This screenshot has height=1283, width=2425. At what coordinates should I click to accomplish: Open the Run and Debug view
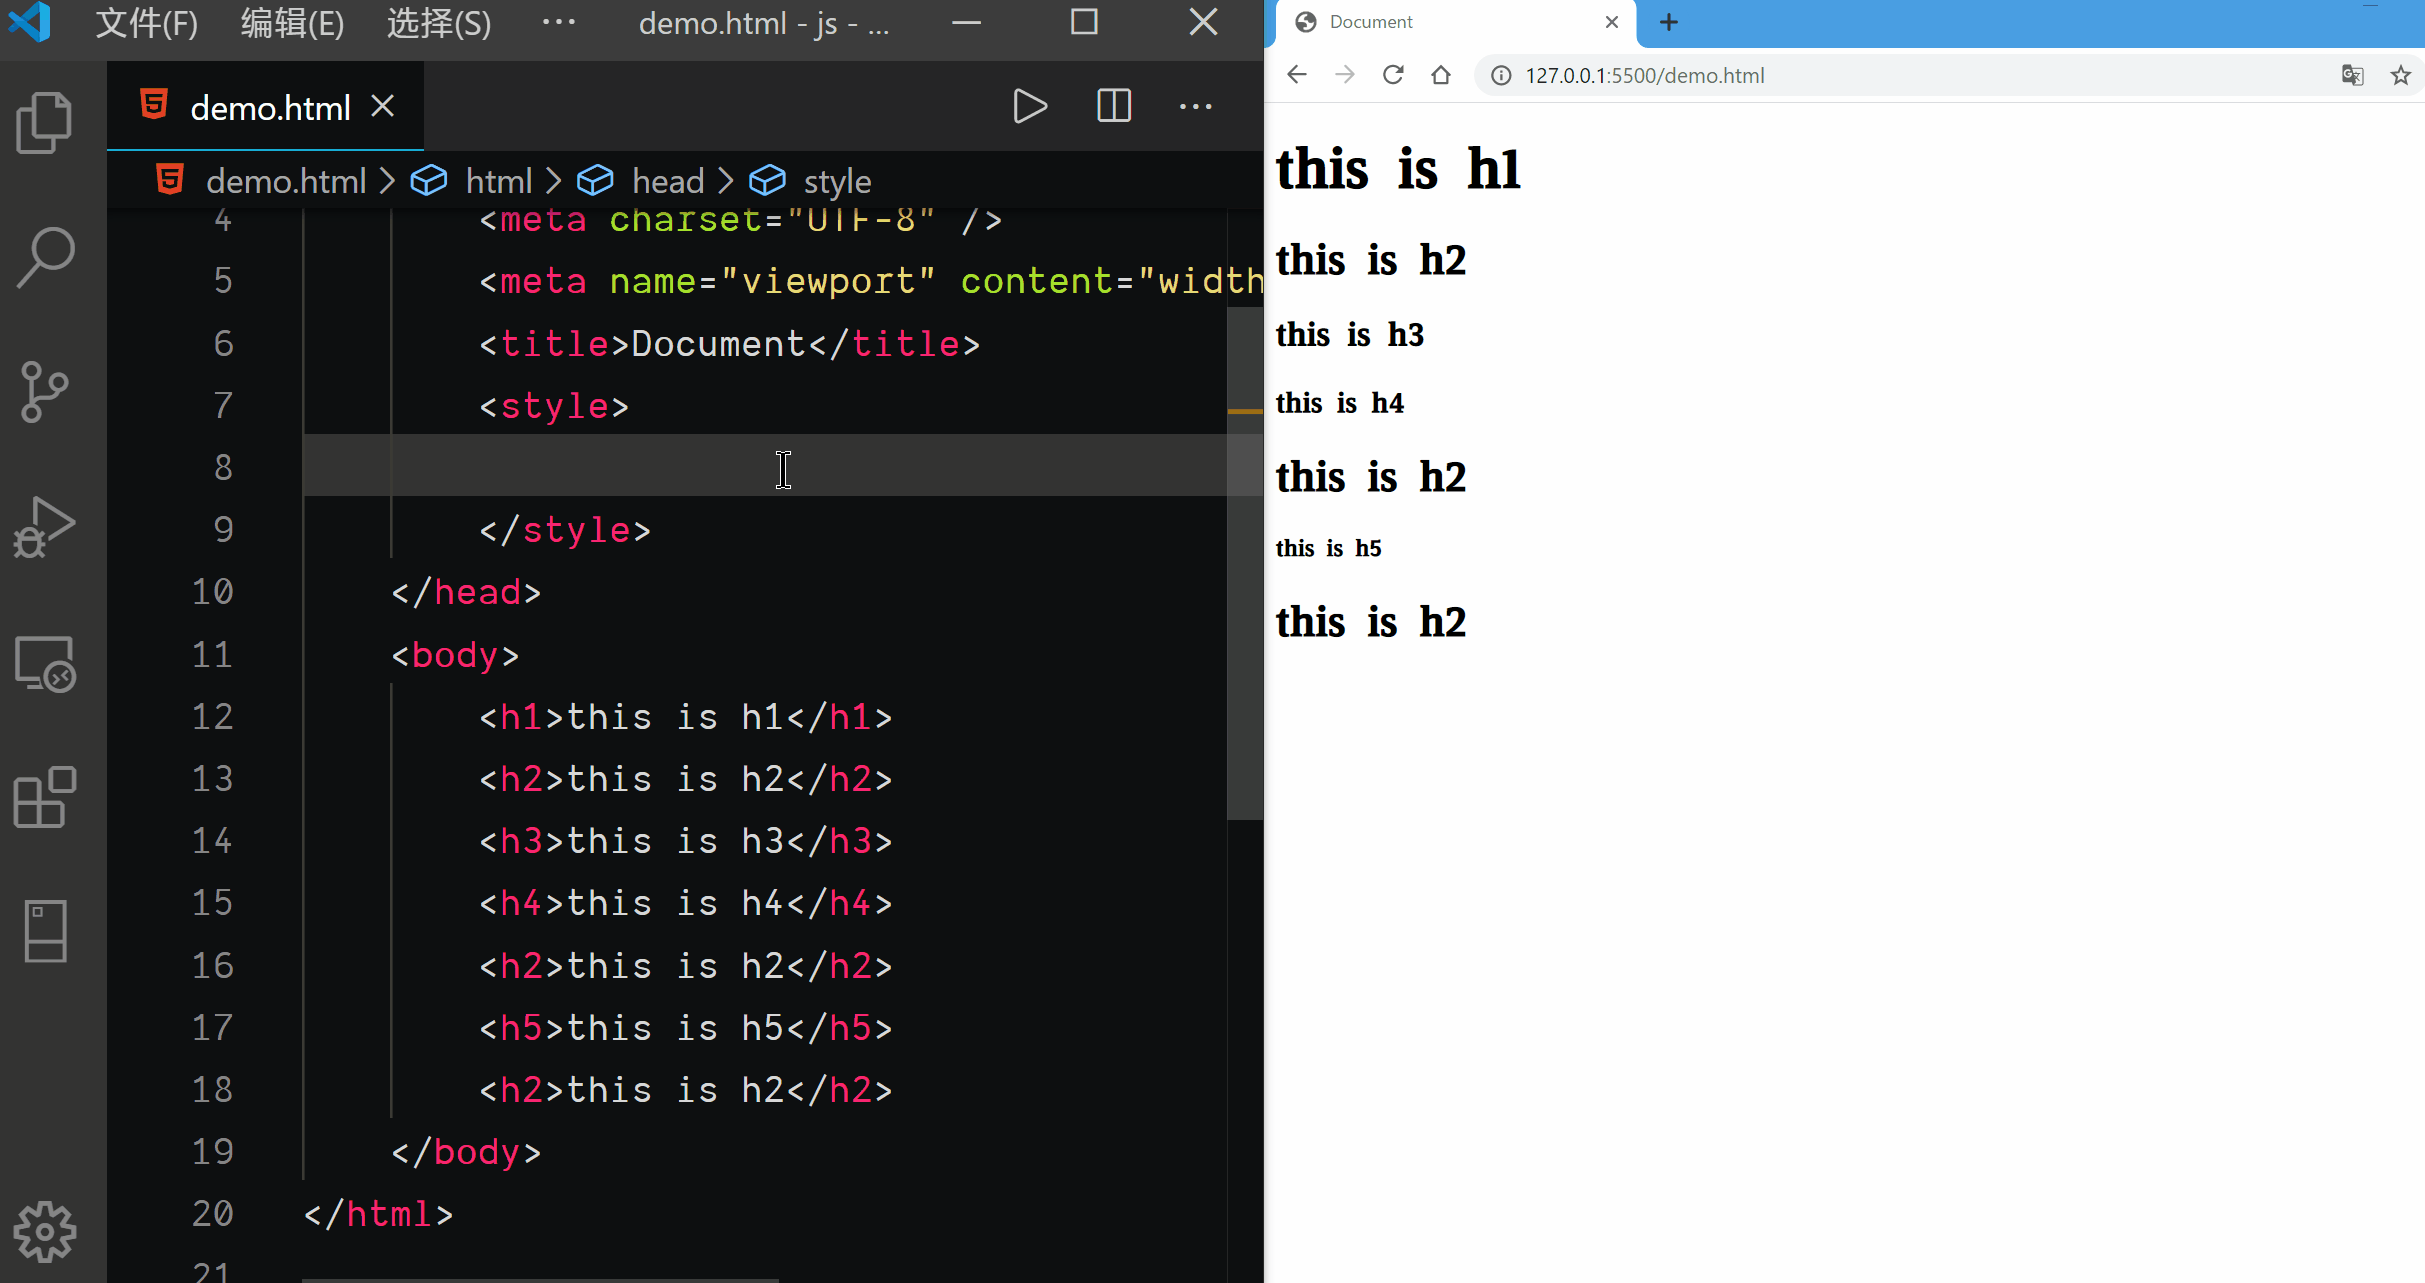tap(45, 526)
